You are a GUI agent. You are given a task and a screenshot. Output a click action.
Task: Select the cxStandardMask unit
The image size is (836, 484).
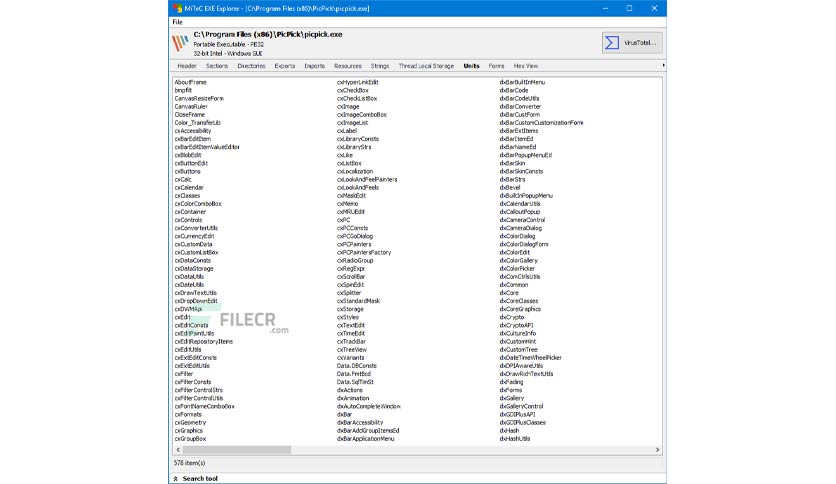coord(359,301)
